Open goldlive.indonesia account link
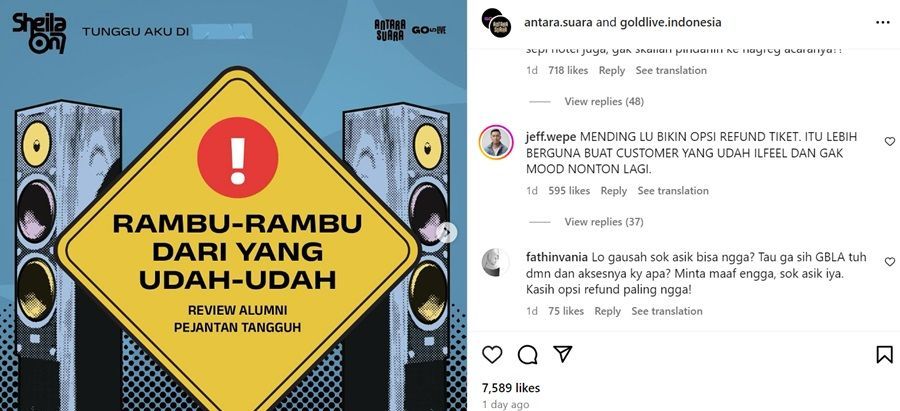This screenshot has width=900, height=411. pyautogui.click(x=670, y=22)
